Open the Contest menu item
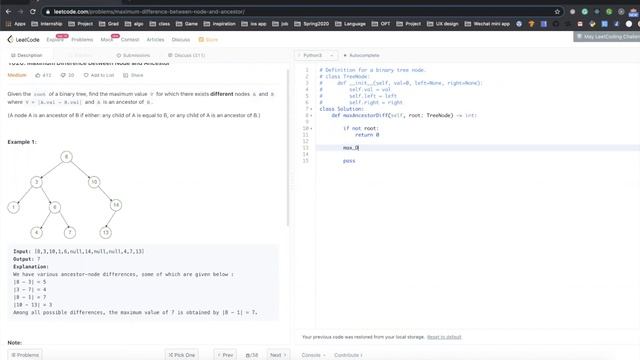 130,40
